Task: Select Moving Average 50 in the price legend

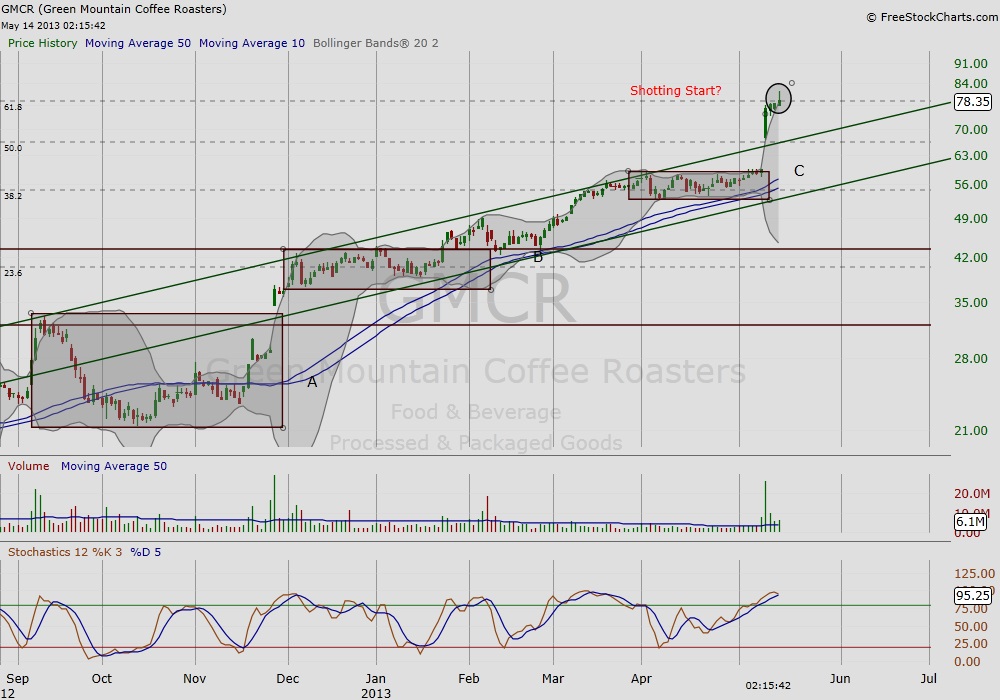Action: point(138,43)
